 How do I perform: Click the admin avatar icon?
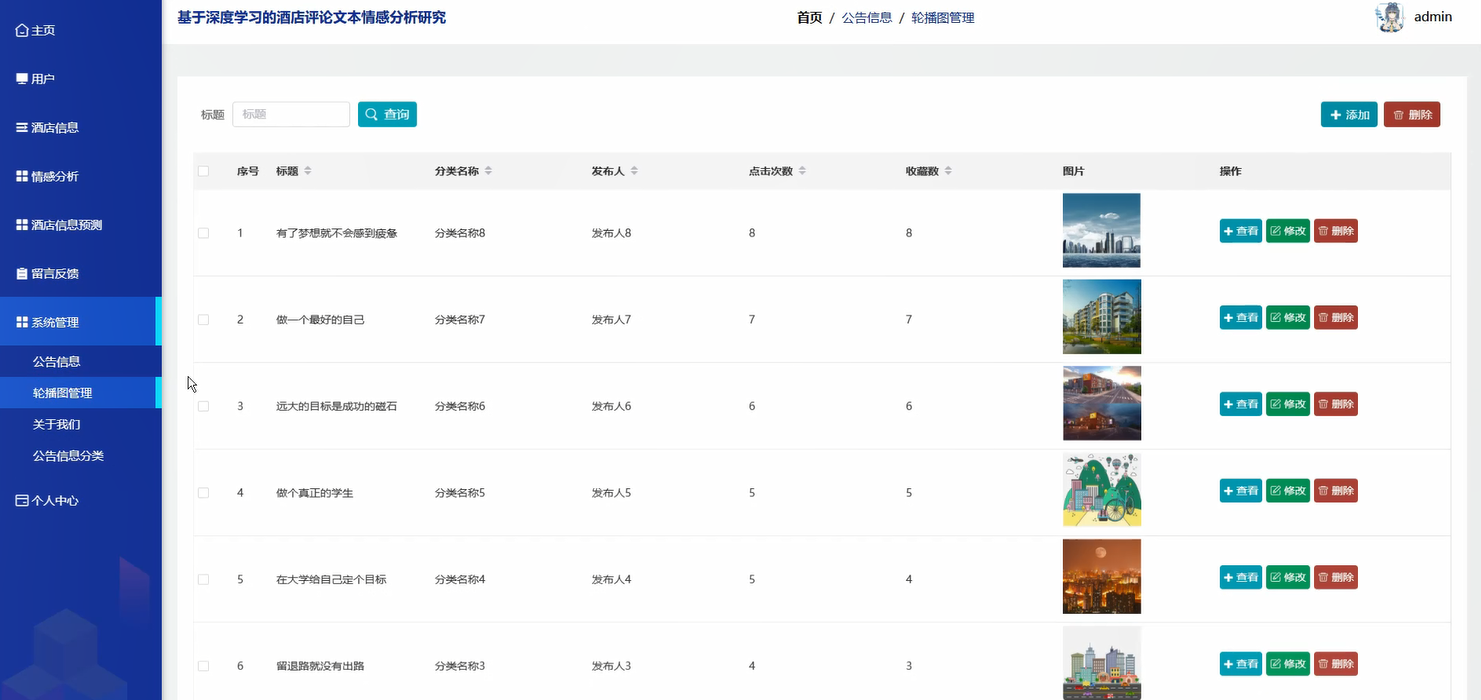tap(1390, 17)
